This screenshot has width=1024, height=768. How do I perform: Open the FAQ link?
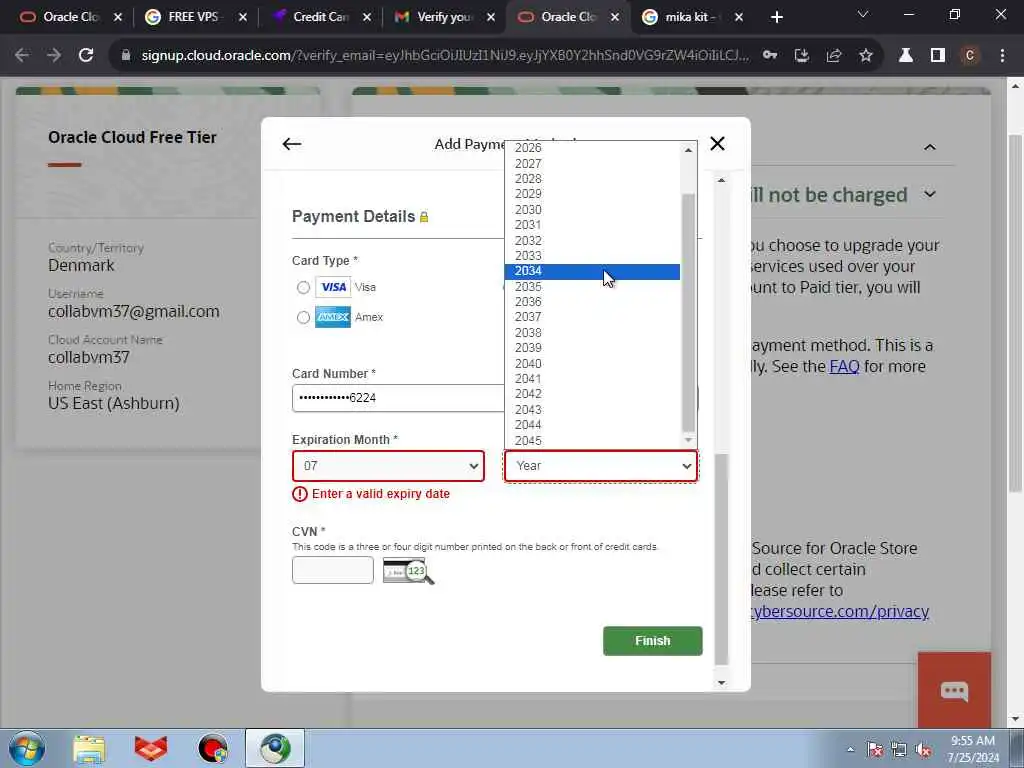tap(844, 366)
